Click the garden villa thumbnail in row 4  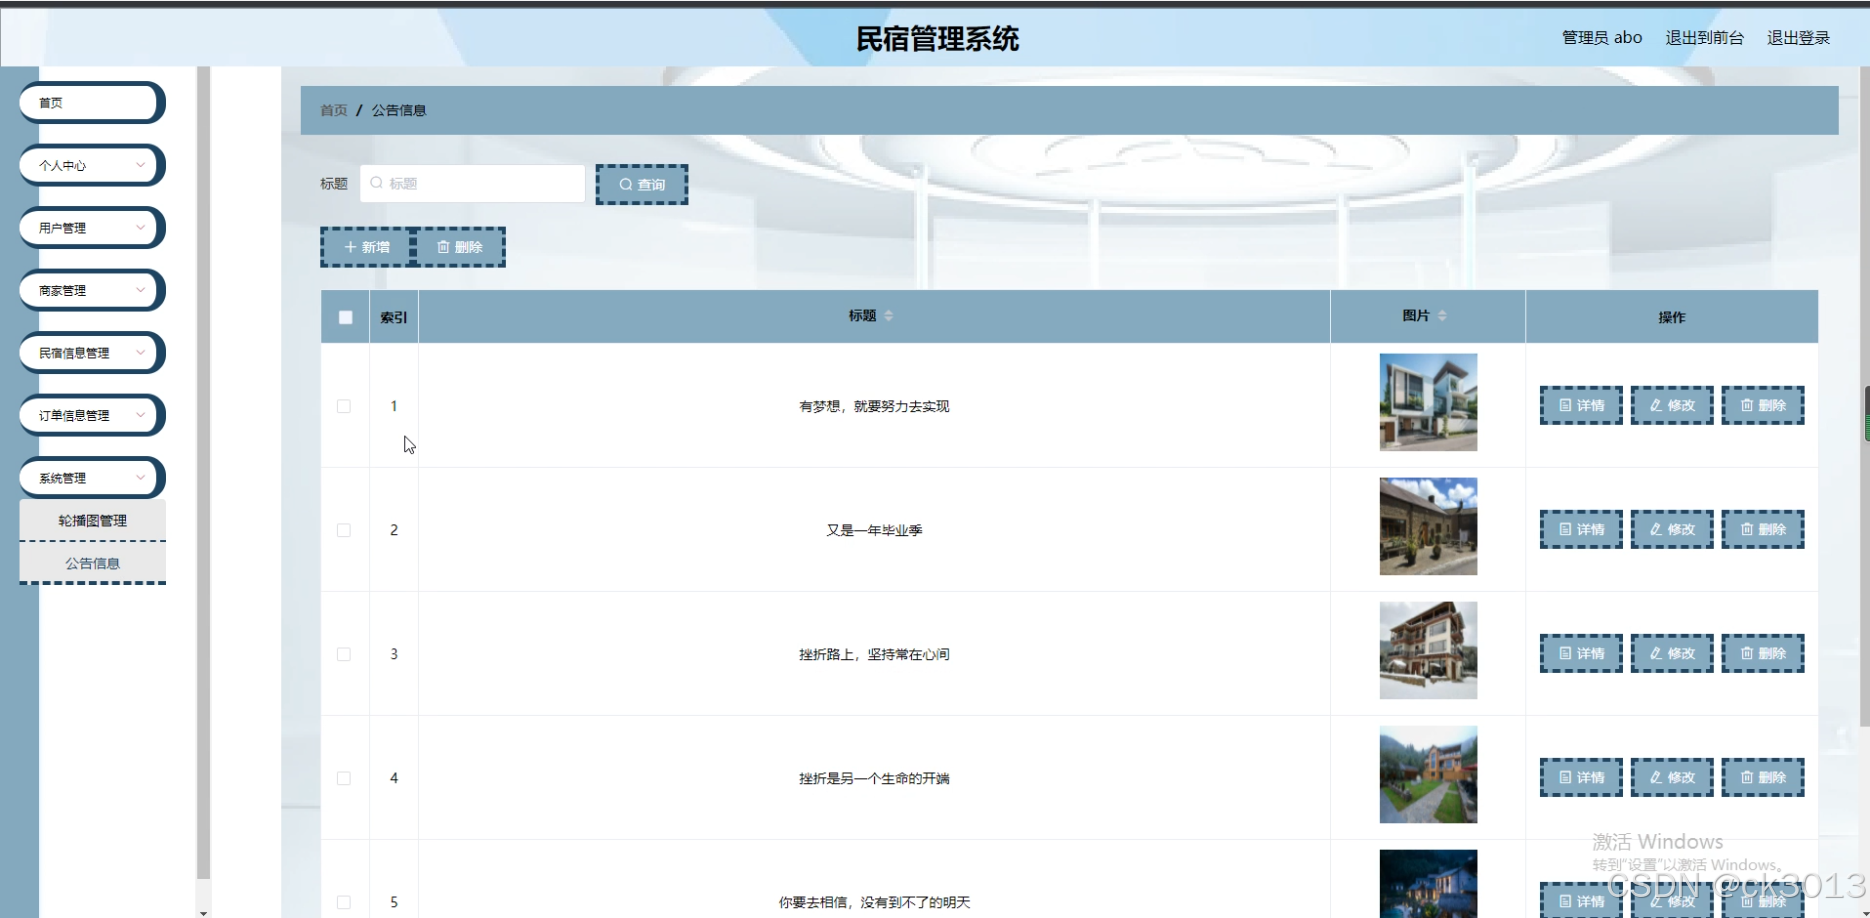1428,774
